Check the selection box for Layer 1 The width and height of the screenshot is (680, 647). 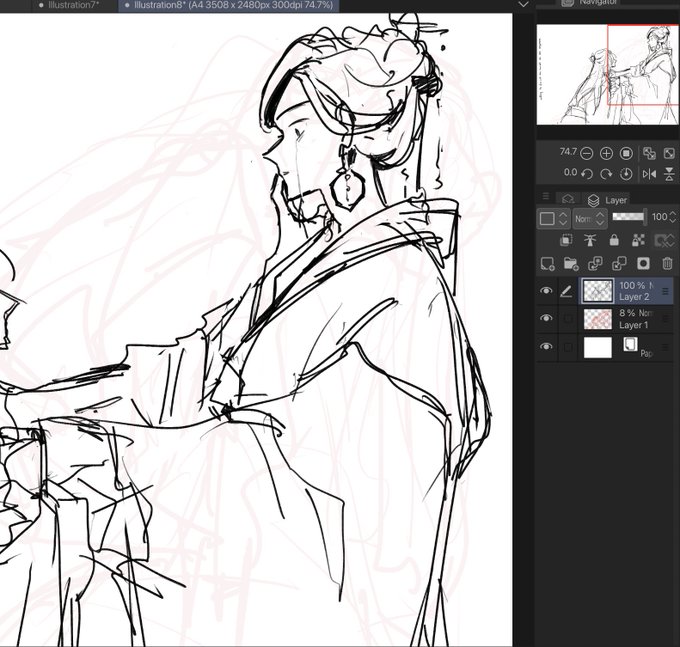click(x=568, y=319)
